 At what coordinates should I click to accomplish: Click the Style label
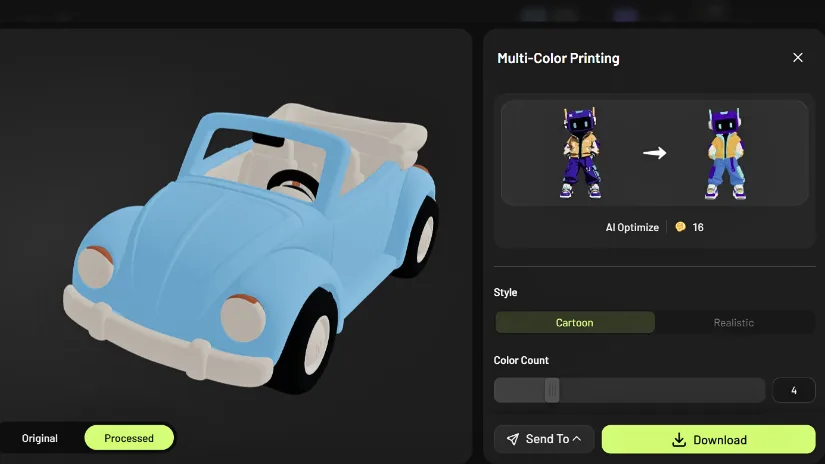[505, 292]
